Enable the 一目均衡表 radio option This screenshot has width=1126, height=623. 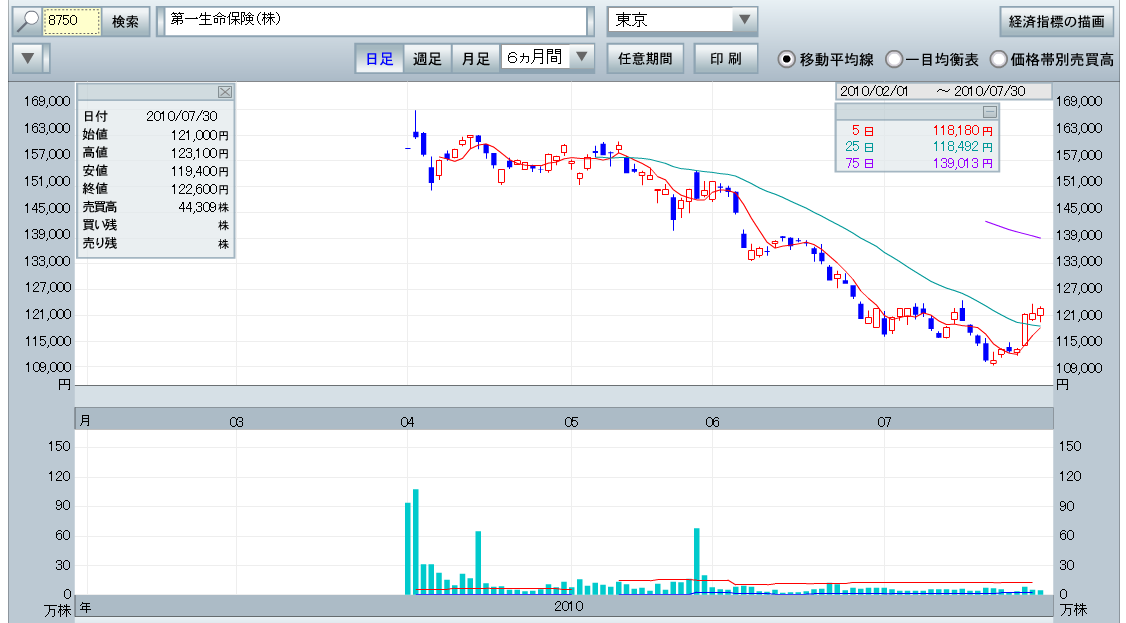point(894,59)
